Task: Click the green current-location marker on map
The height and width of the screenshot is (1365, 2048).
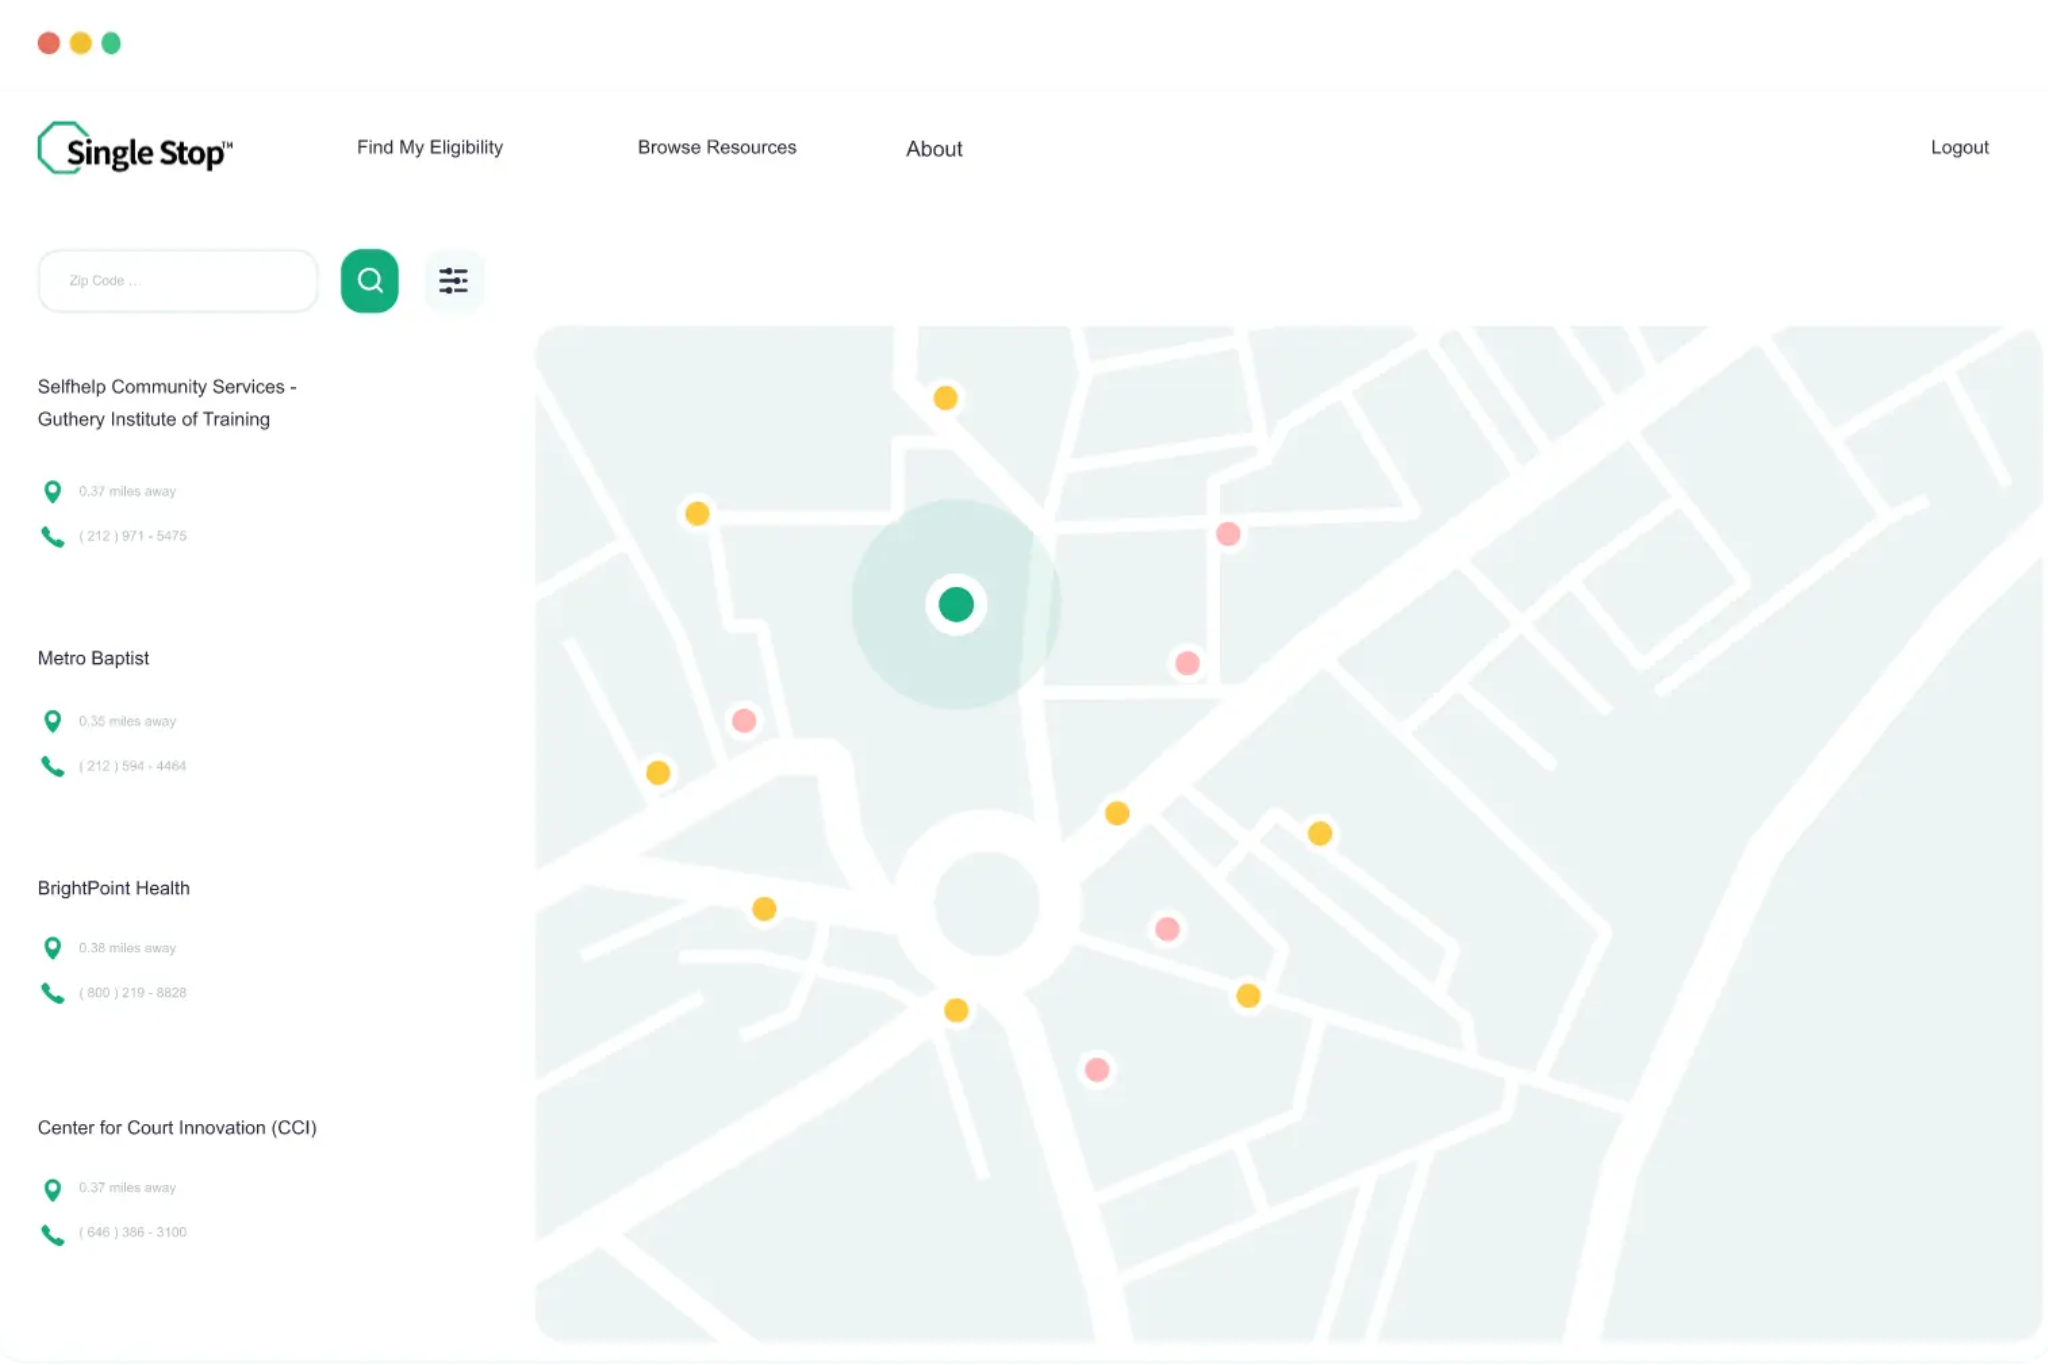Action: tap(956, 604)
